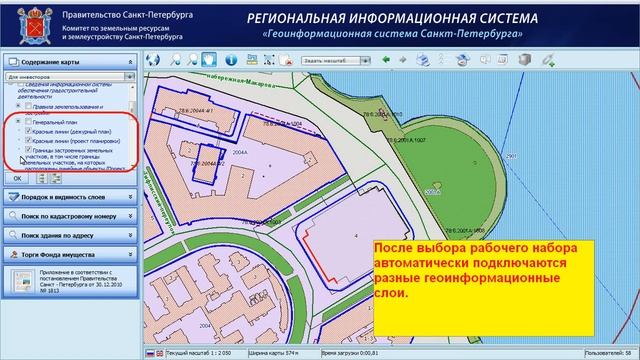Uncheck Границы застроенных земельных участков layer

pyautogui.click(x=28, y=150)
